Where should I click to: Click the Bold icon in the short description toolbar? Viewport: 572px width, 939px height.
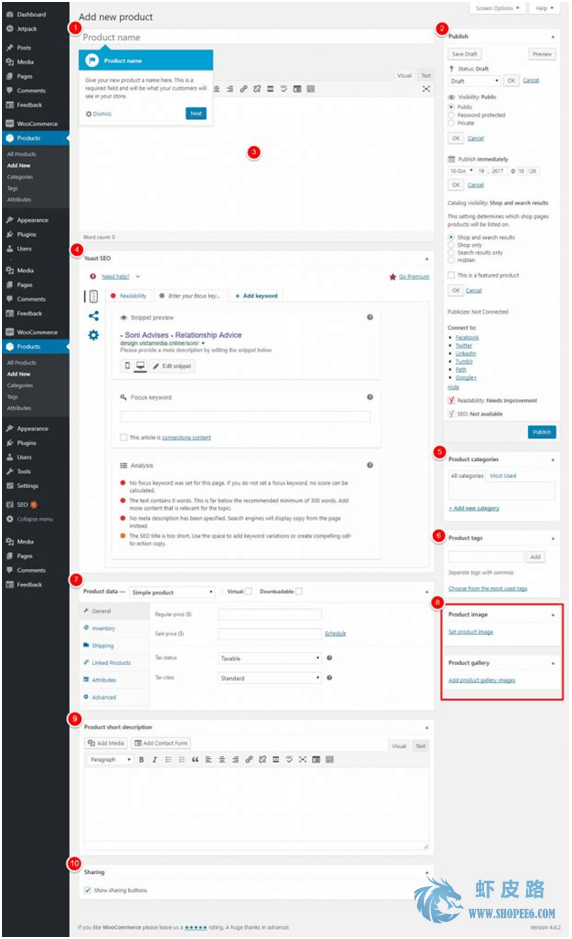tap(141, 759)
